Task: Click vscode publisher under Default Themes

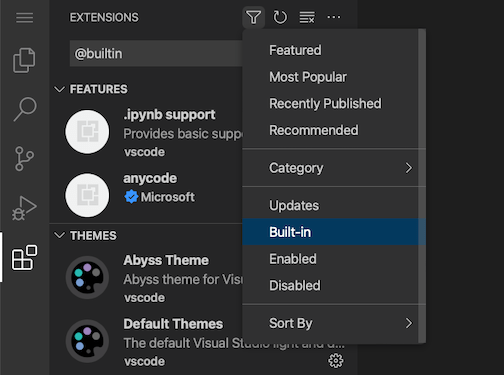Action: [144, 361]
